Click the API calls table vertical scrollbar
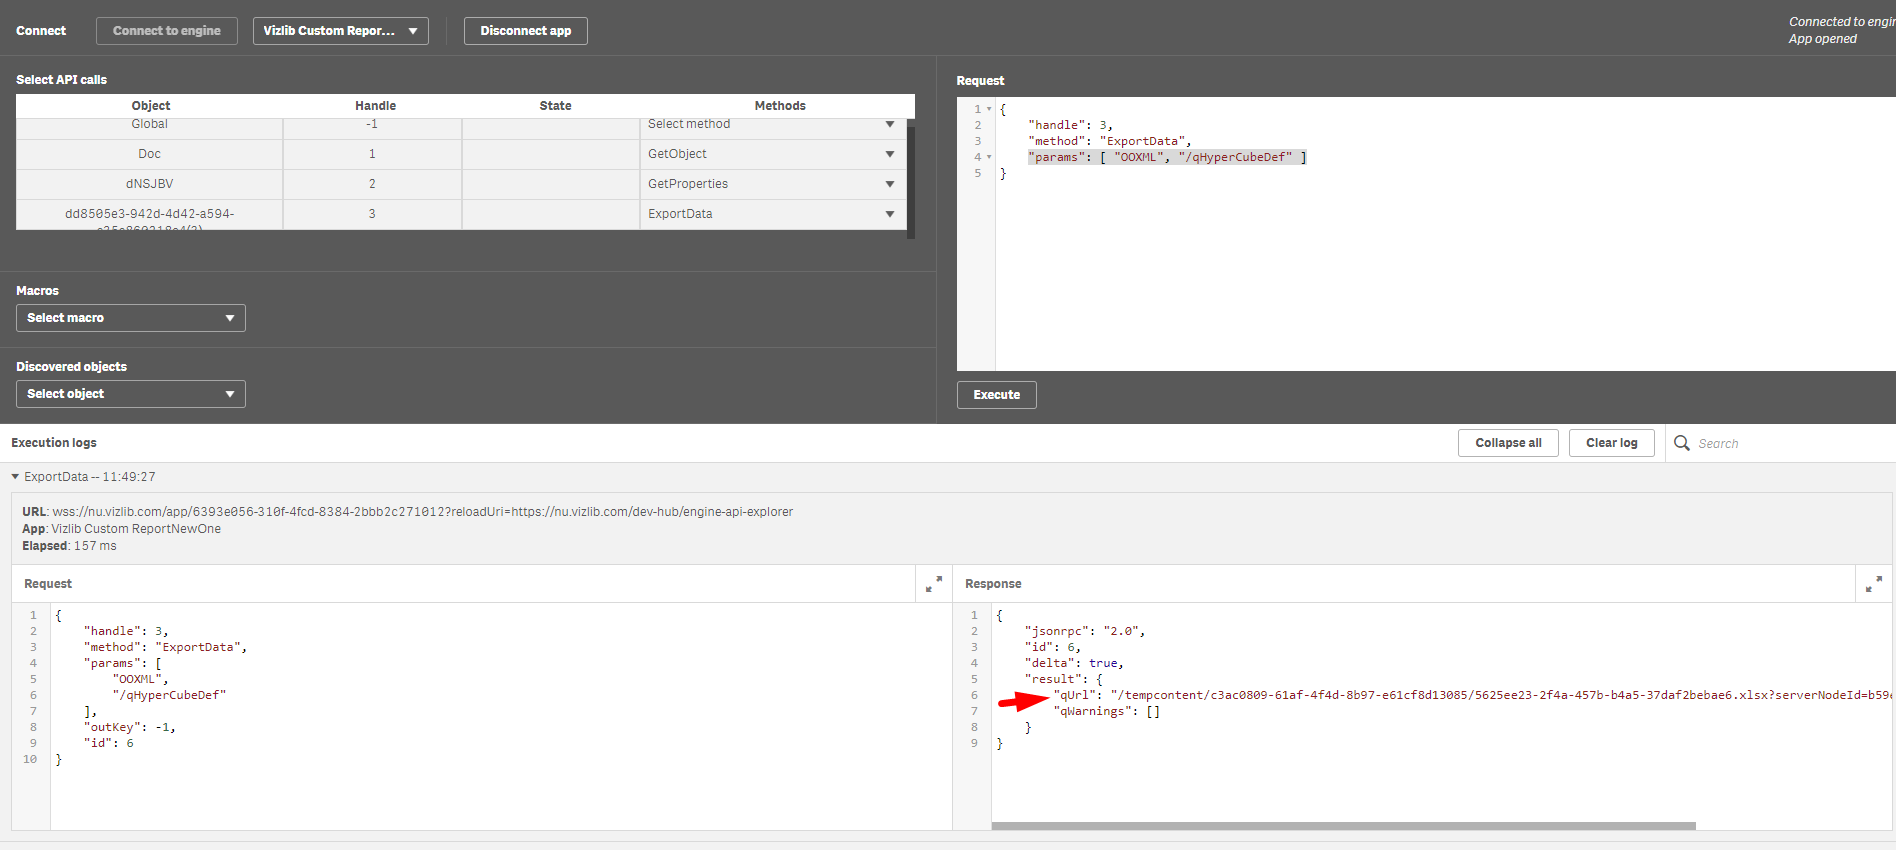The height and width of the screenshot is (850, 1896). click(x=911, y=180)
